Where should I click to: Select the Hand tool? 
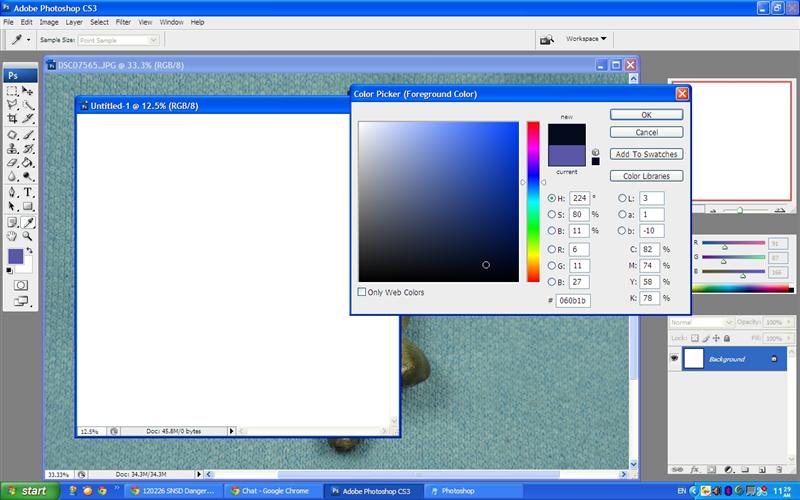12,236
